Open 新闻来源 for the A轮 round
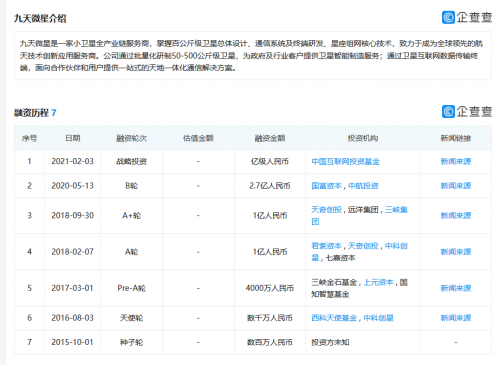The width and height of the screenshot is (500, 365). 456,252
